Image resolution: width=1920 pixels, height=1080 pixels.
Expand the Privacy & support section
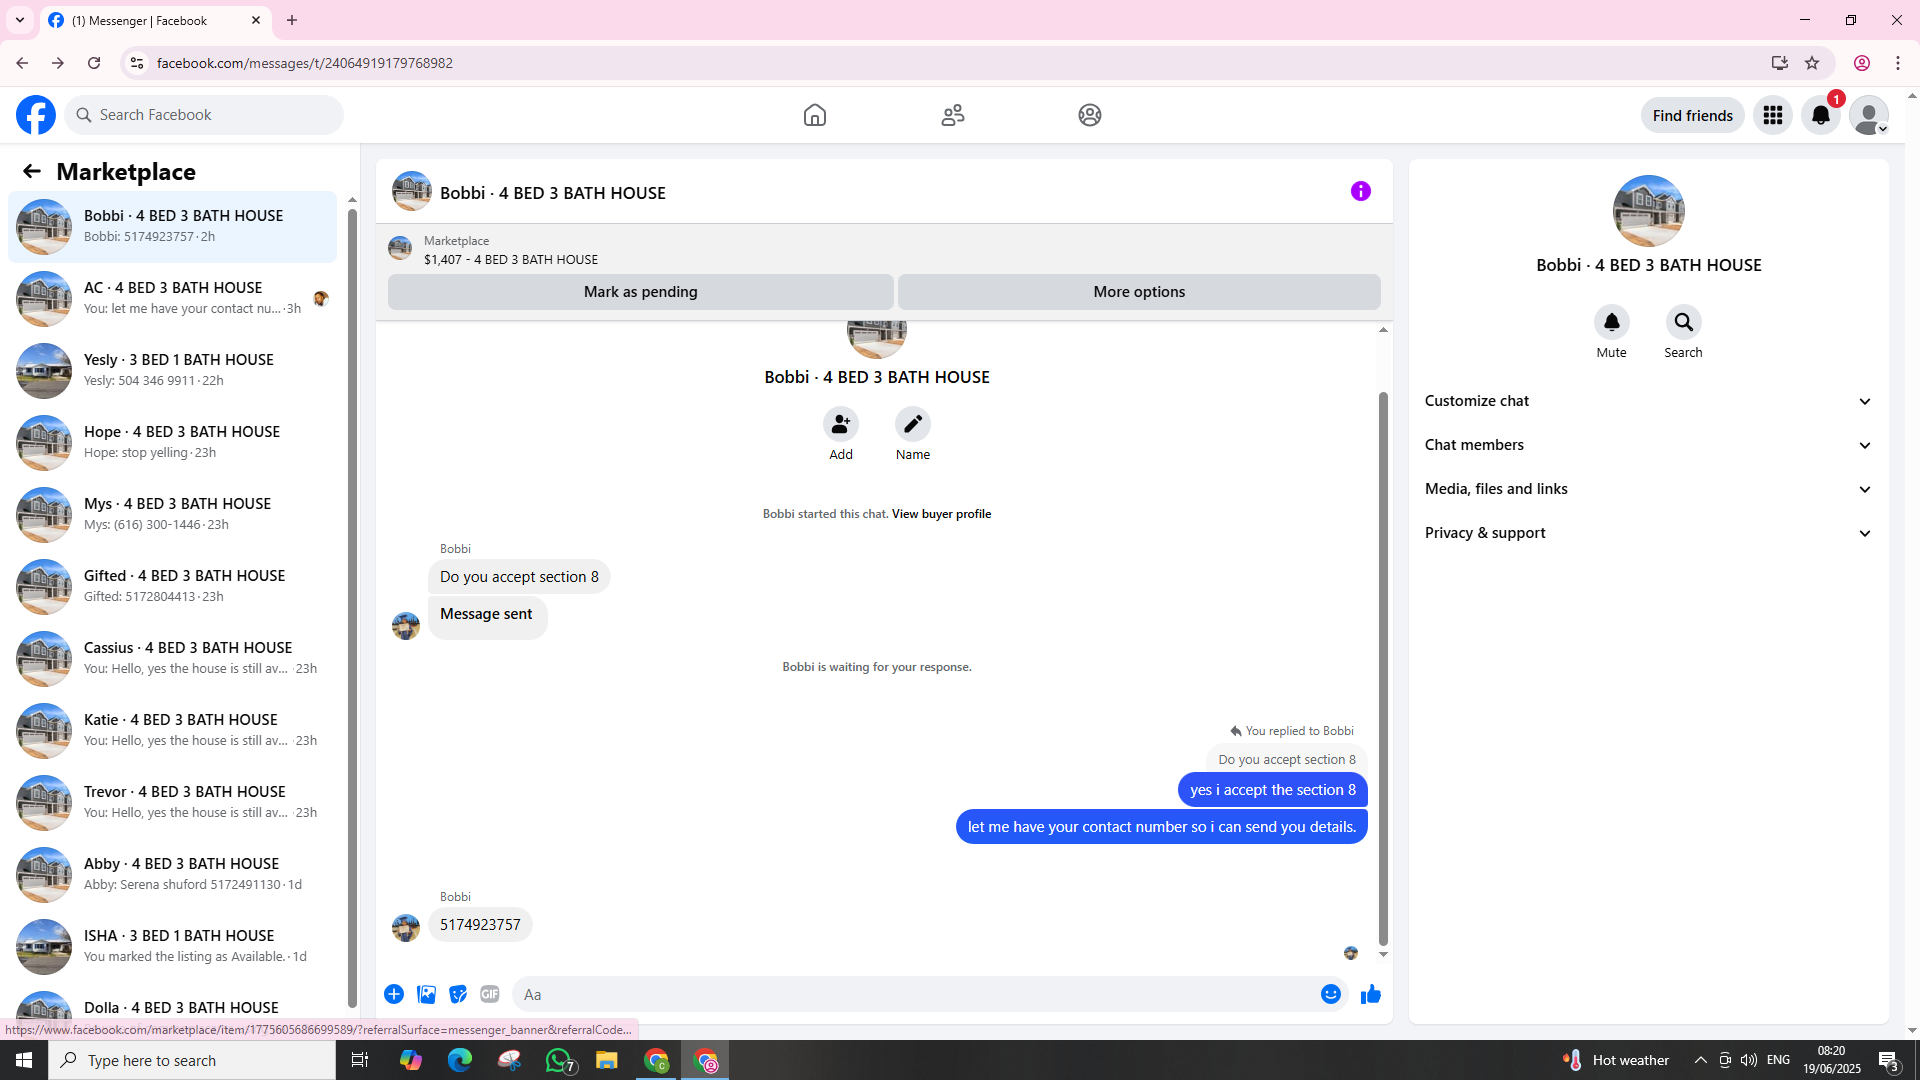coord(1649,533)
